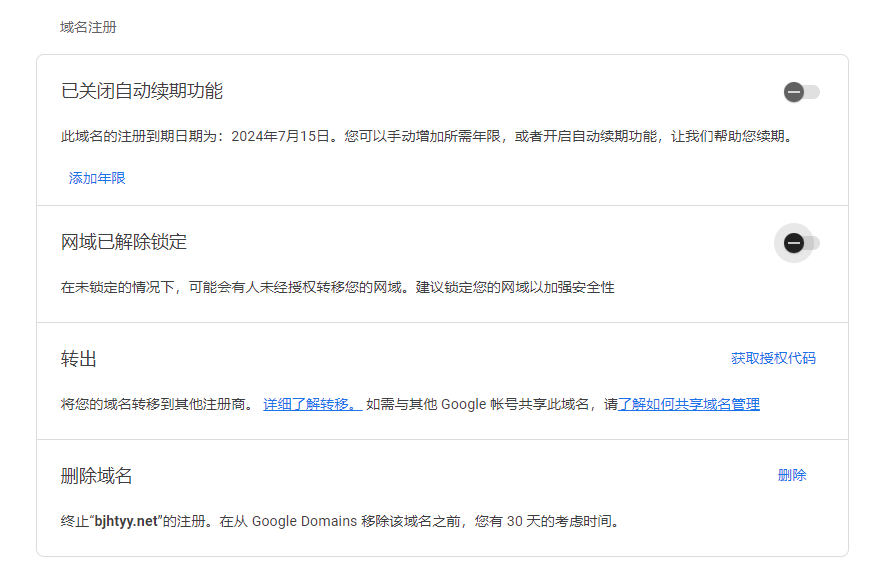Follow the 了解如何共享域名管理 link
Screen dimensions: 875x574
688,404
